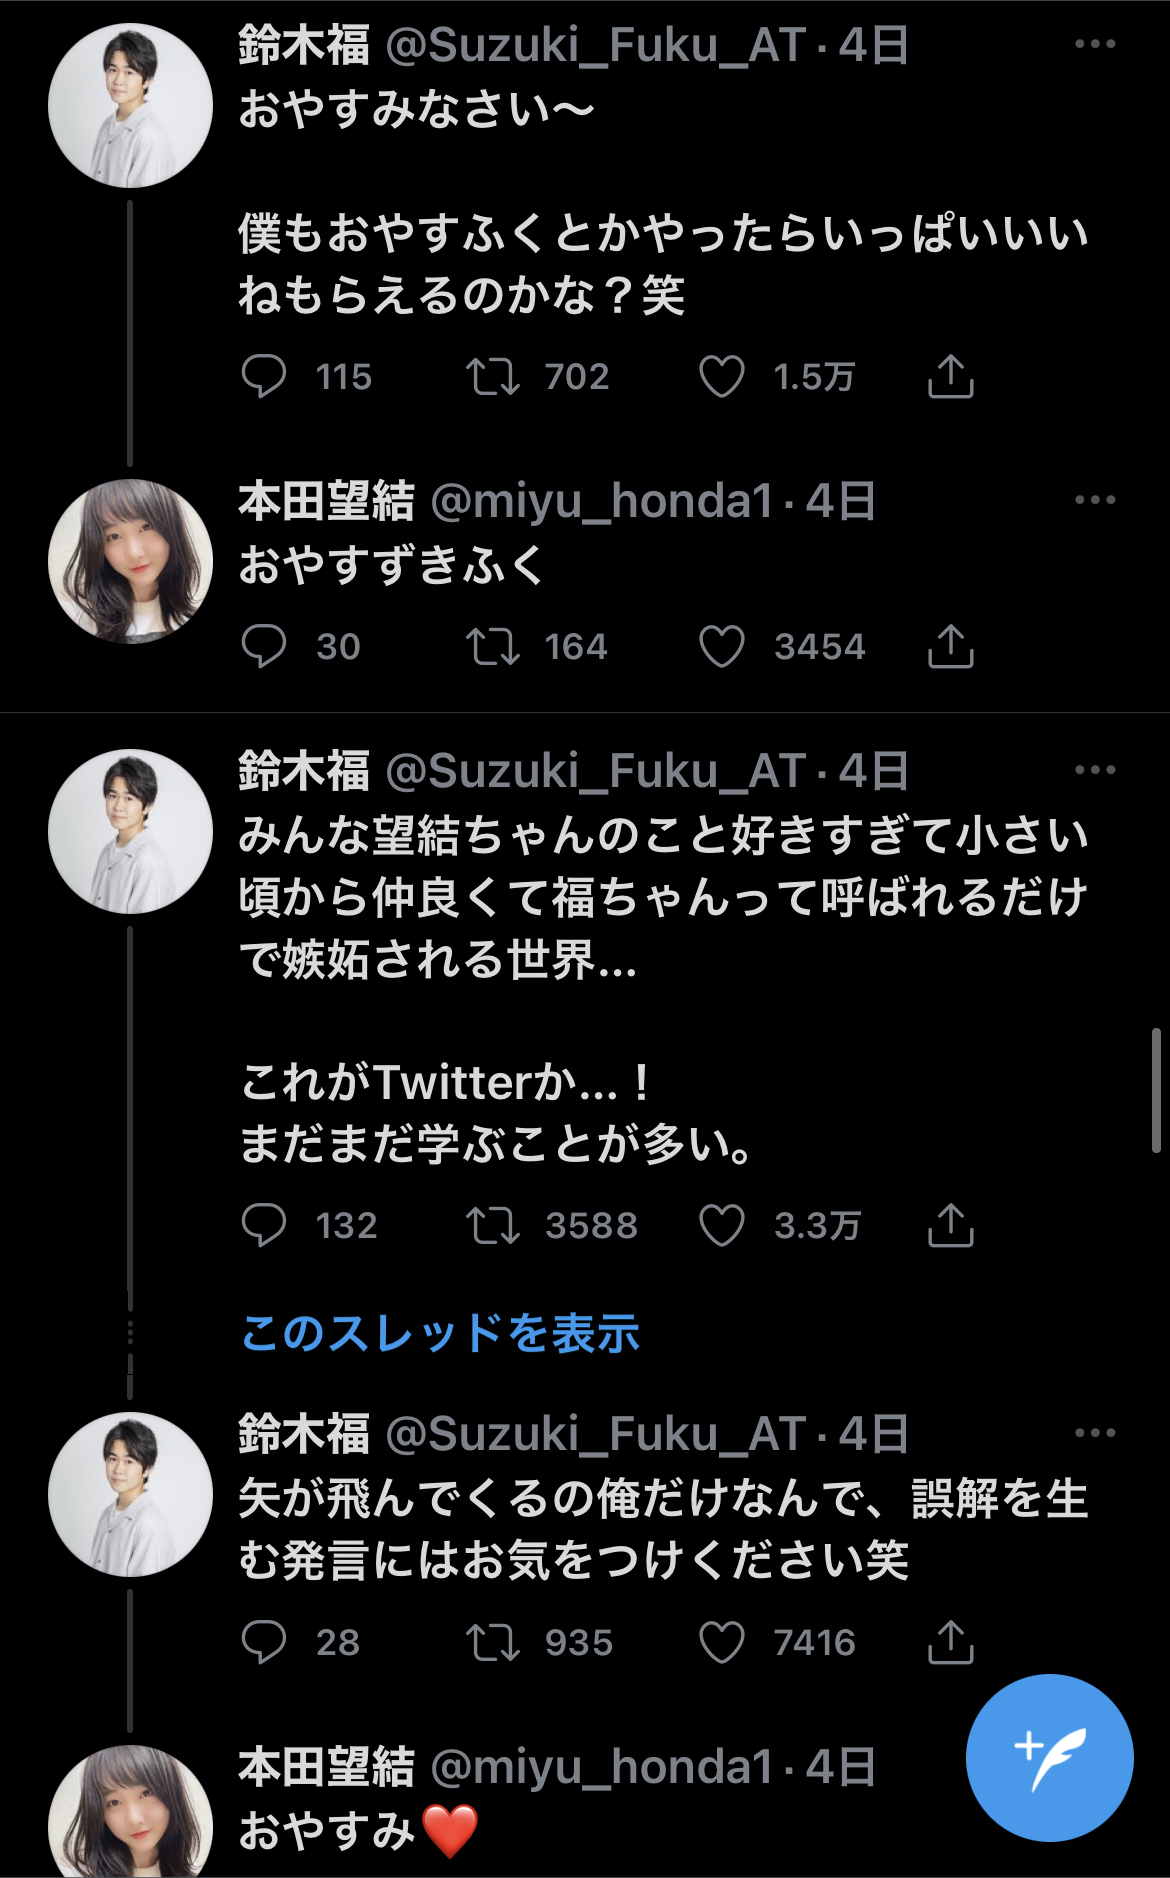
Task: Share the first 鈴木福 tweet
Action: click(950, 376)
